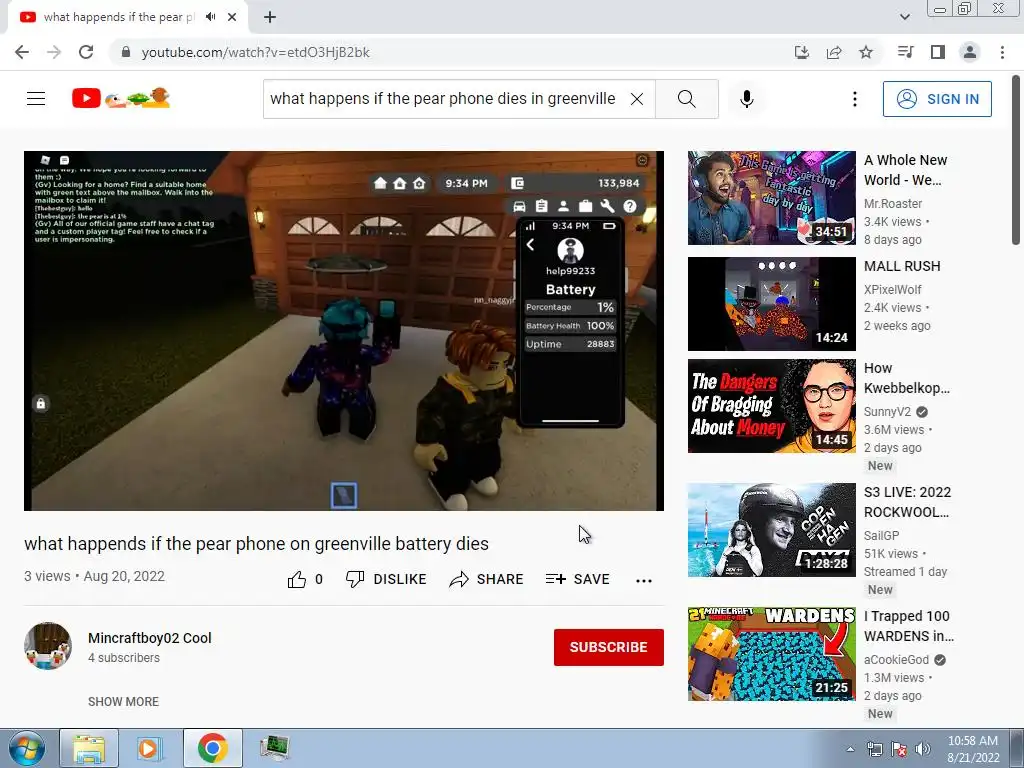This screenshot has width=1024, height=768.
Task: Open Mincraftboy02 Cool channel name link
Action: coord(150,638)
